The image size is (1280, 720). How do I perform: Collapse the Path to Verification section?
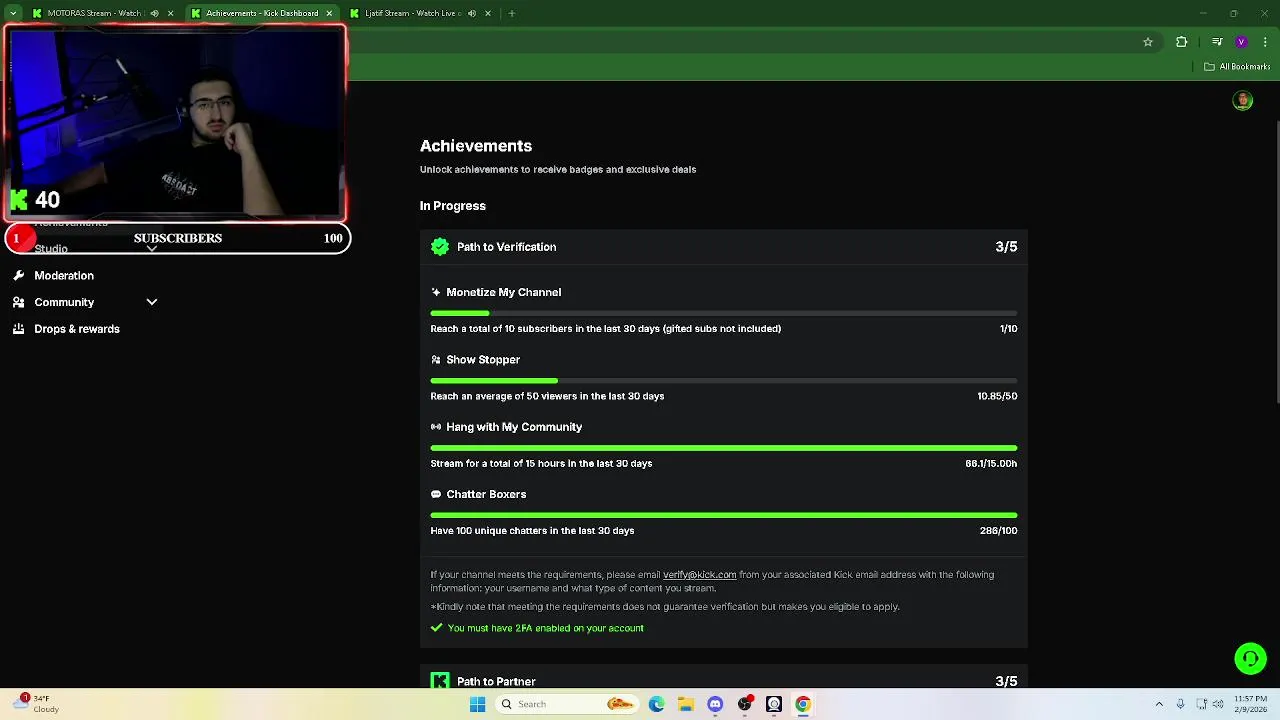pyautogui.click(x=724, y=247)
